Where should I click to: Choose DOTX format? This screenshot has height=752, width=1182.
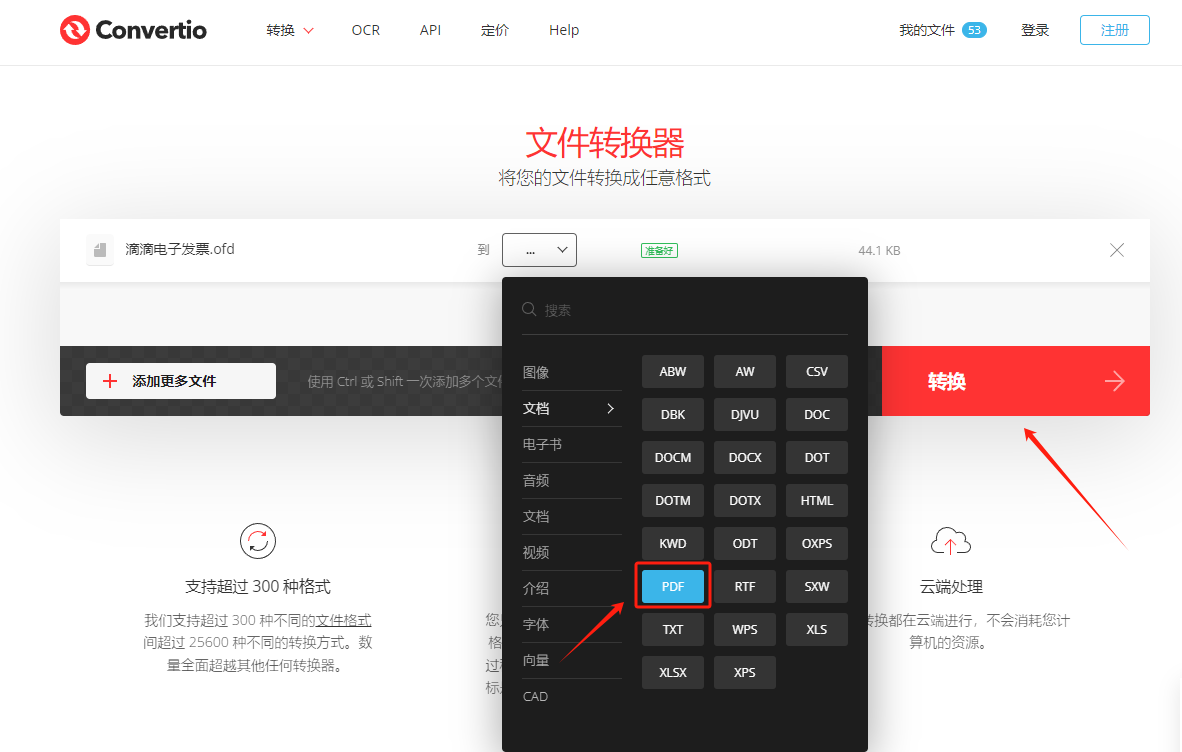(745, 500)
